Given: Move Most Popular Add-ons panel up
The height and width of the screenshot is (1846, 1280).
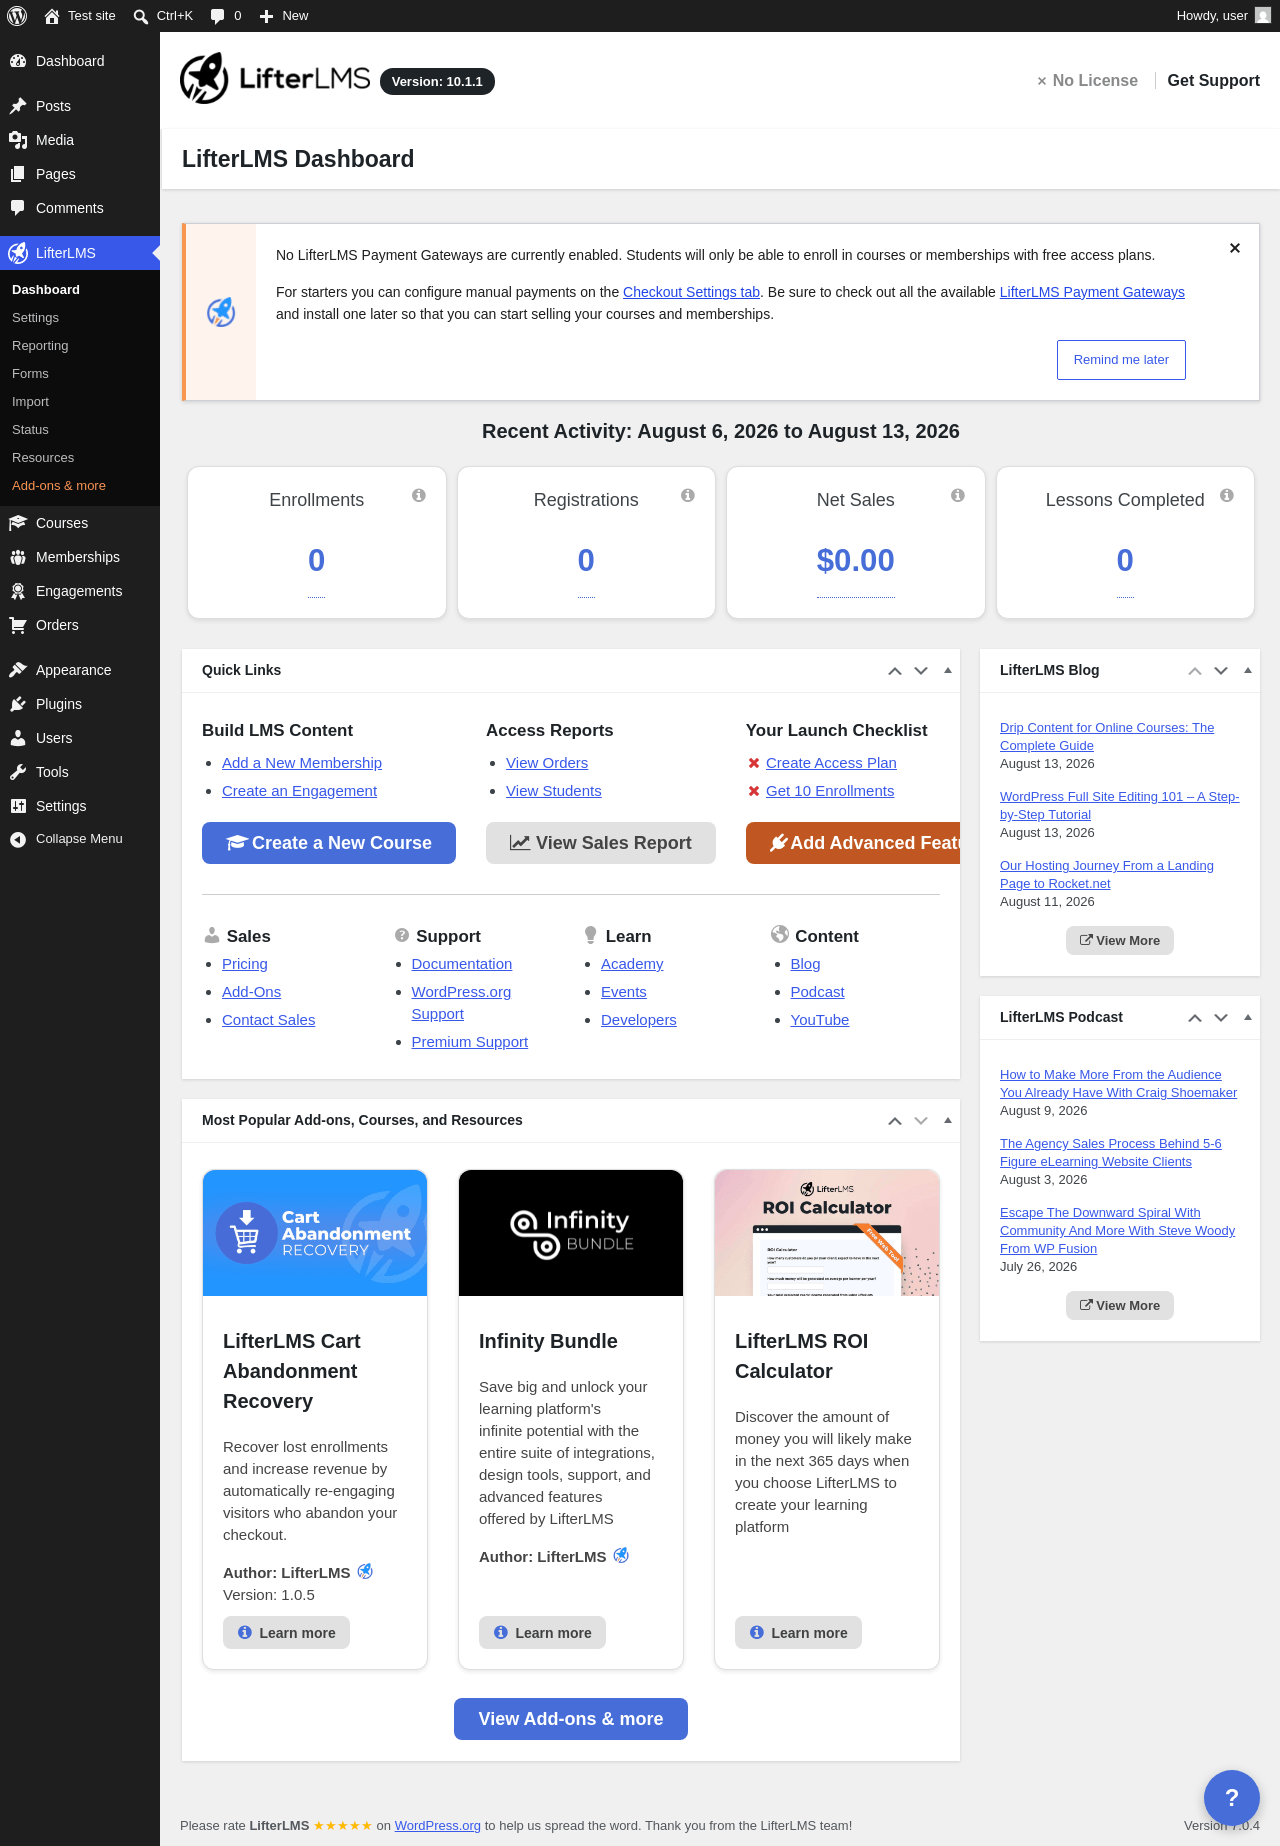Looking at the screenshot, I should point(895,1121).
